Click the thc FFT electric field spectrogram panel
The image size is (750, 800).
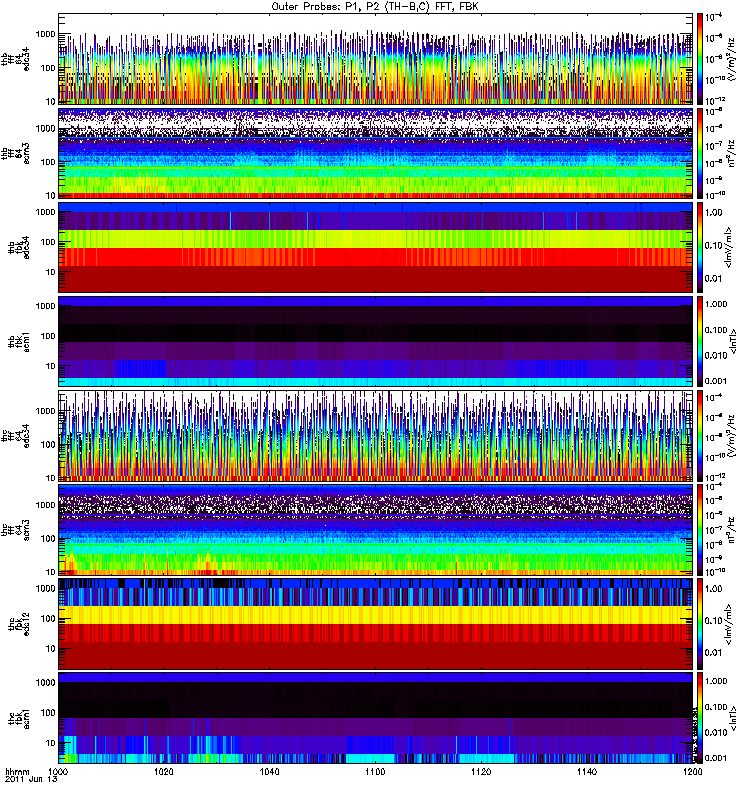tap(375, 436)
